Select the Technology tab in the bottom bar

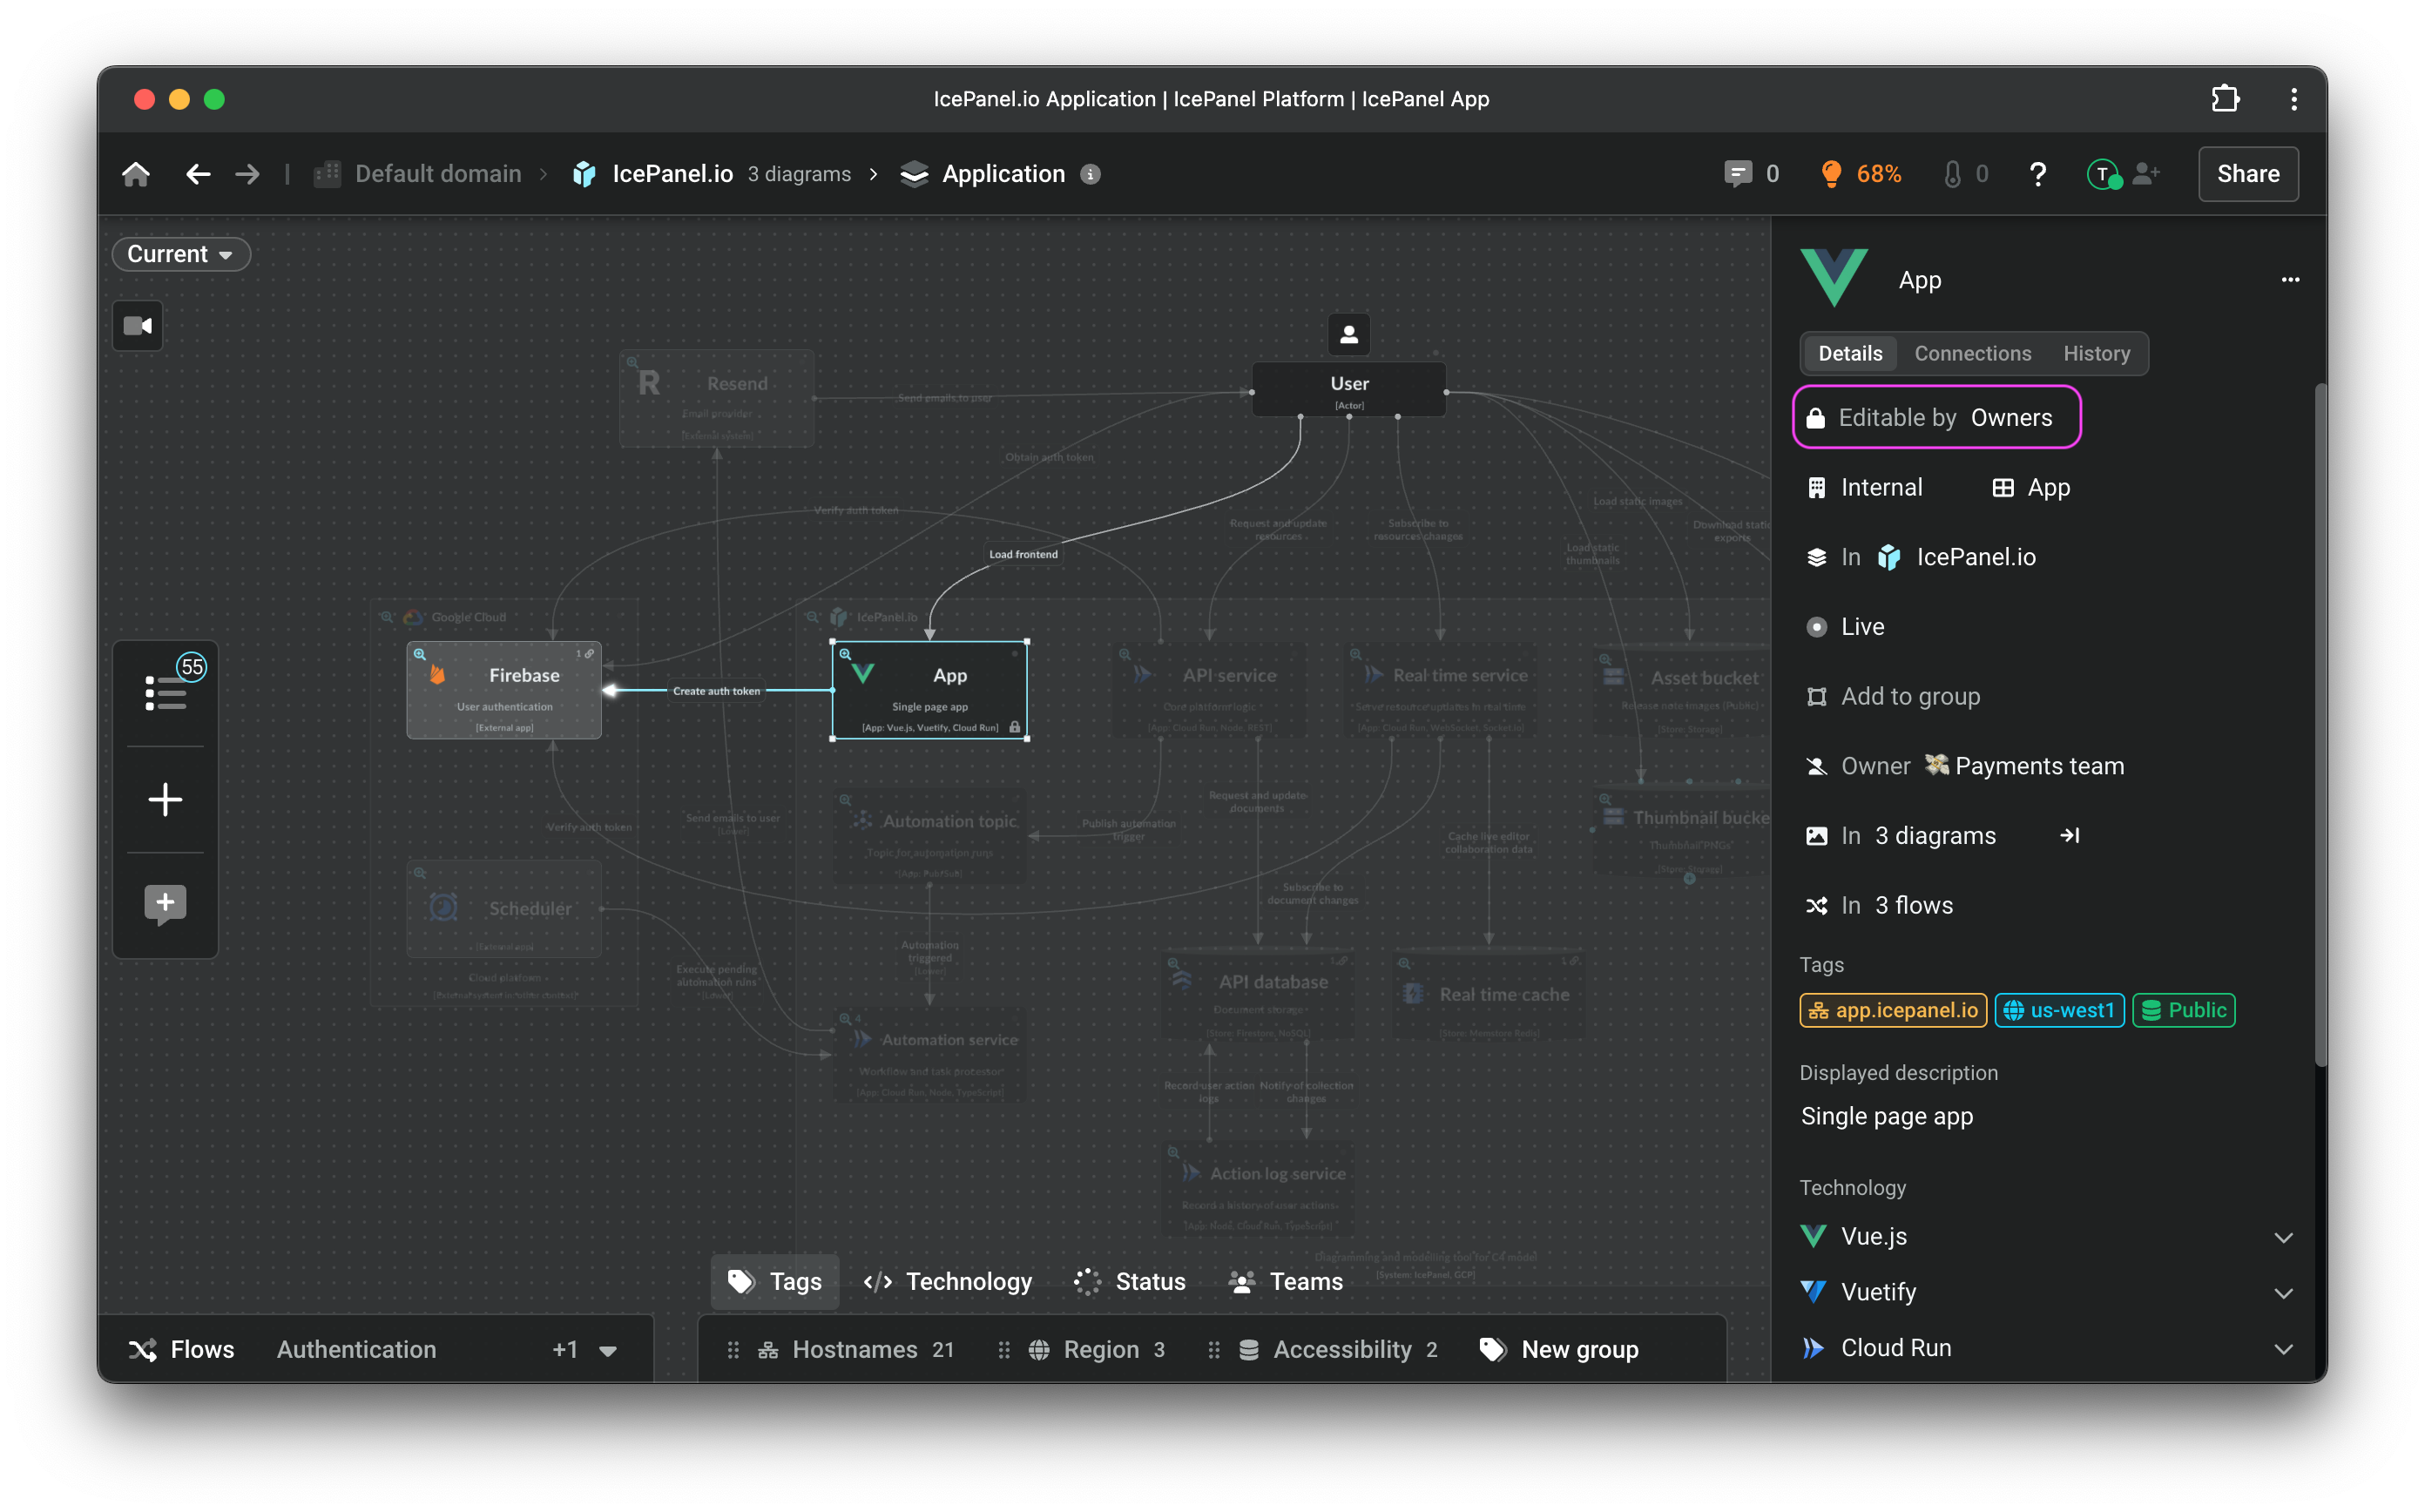pos(948,1282)
